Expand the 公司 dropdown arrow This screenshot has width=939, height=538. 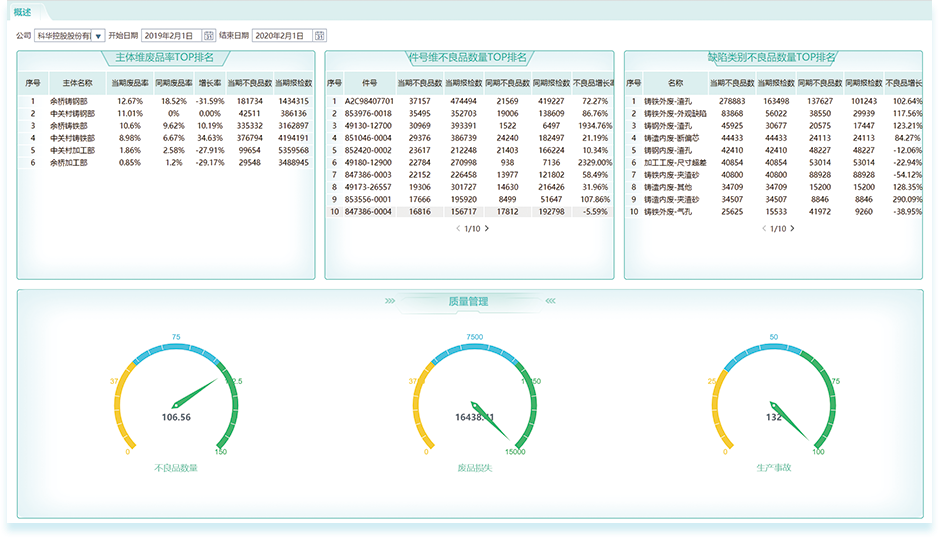tap(99, 36)
